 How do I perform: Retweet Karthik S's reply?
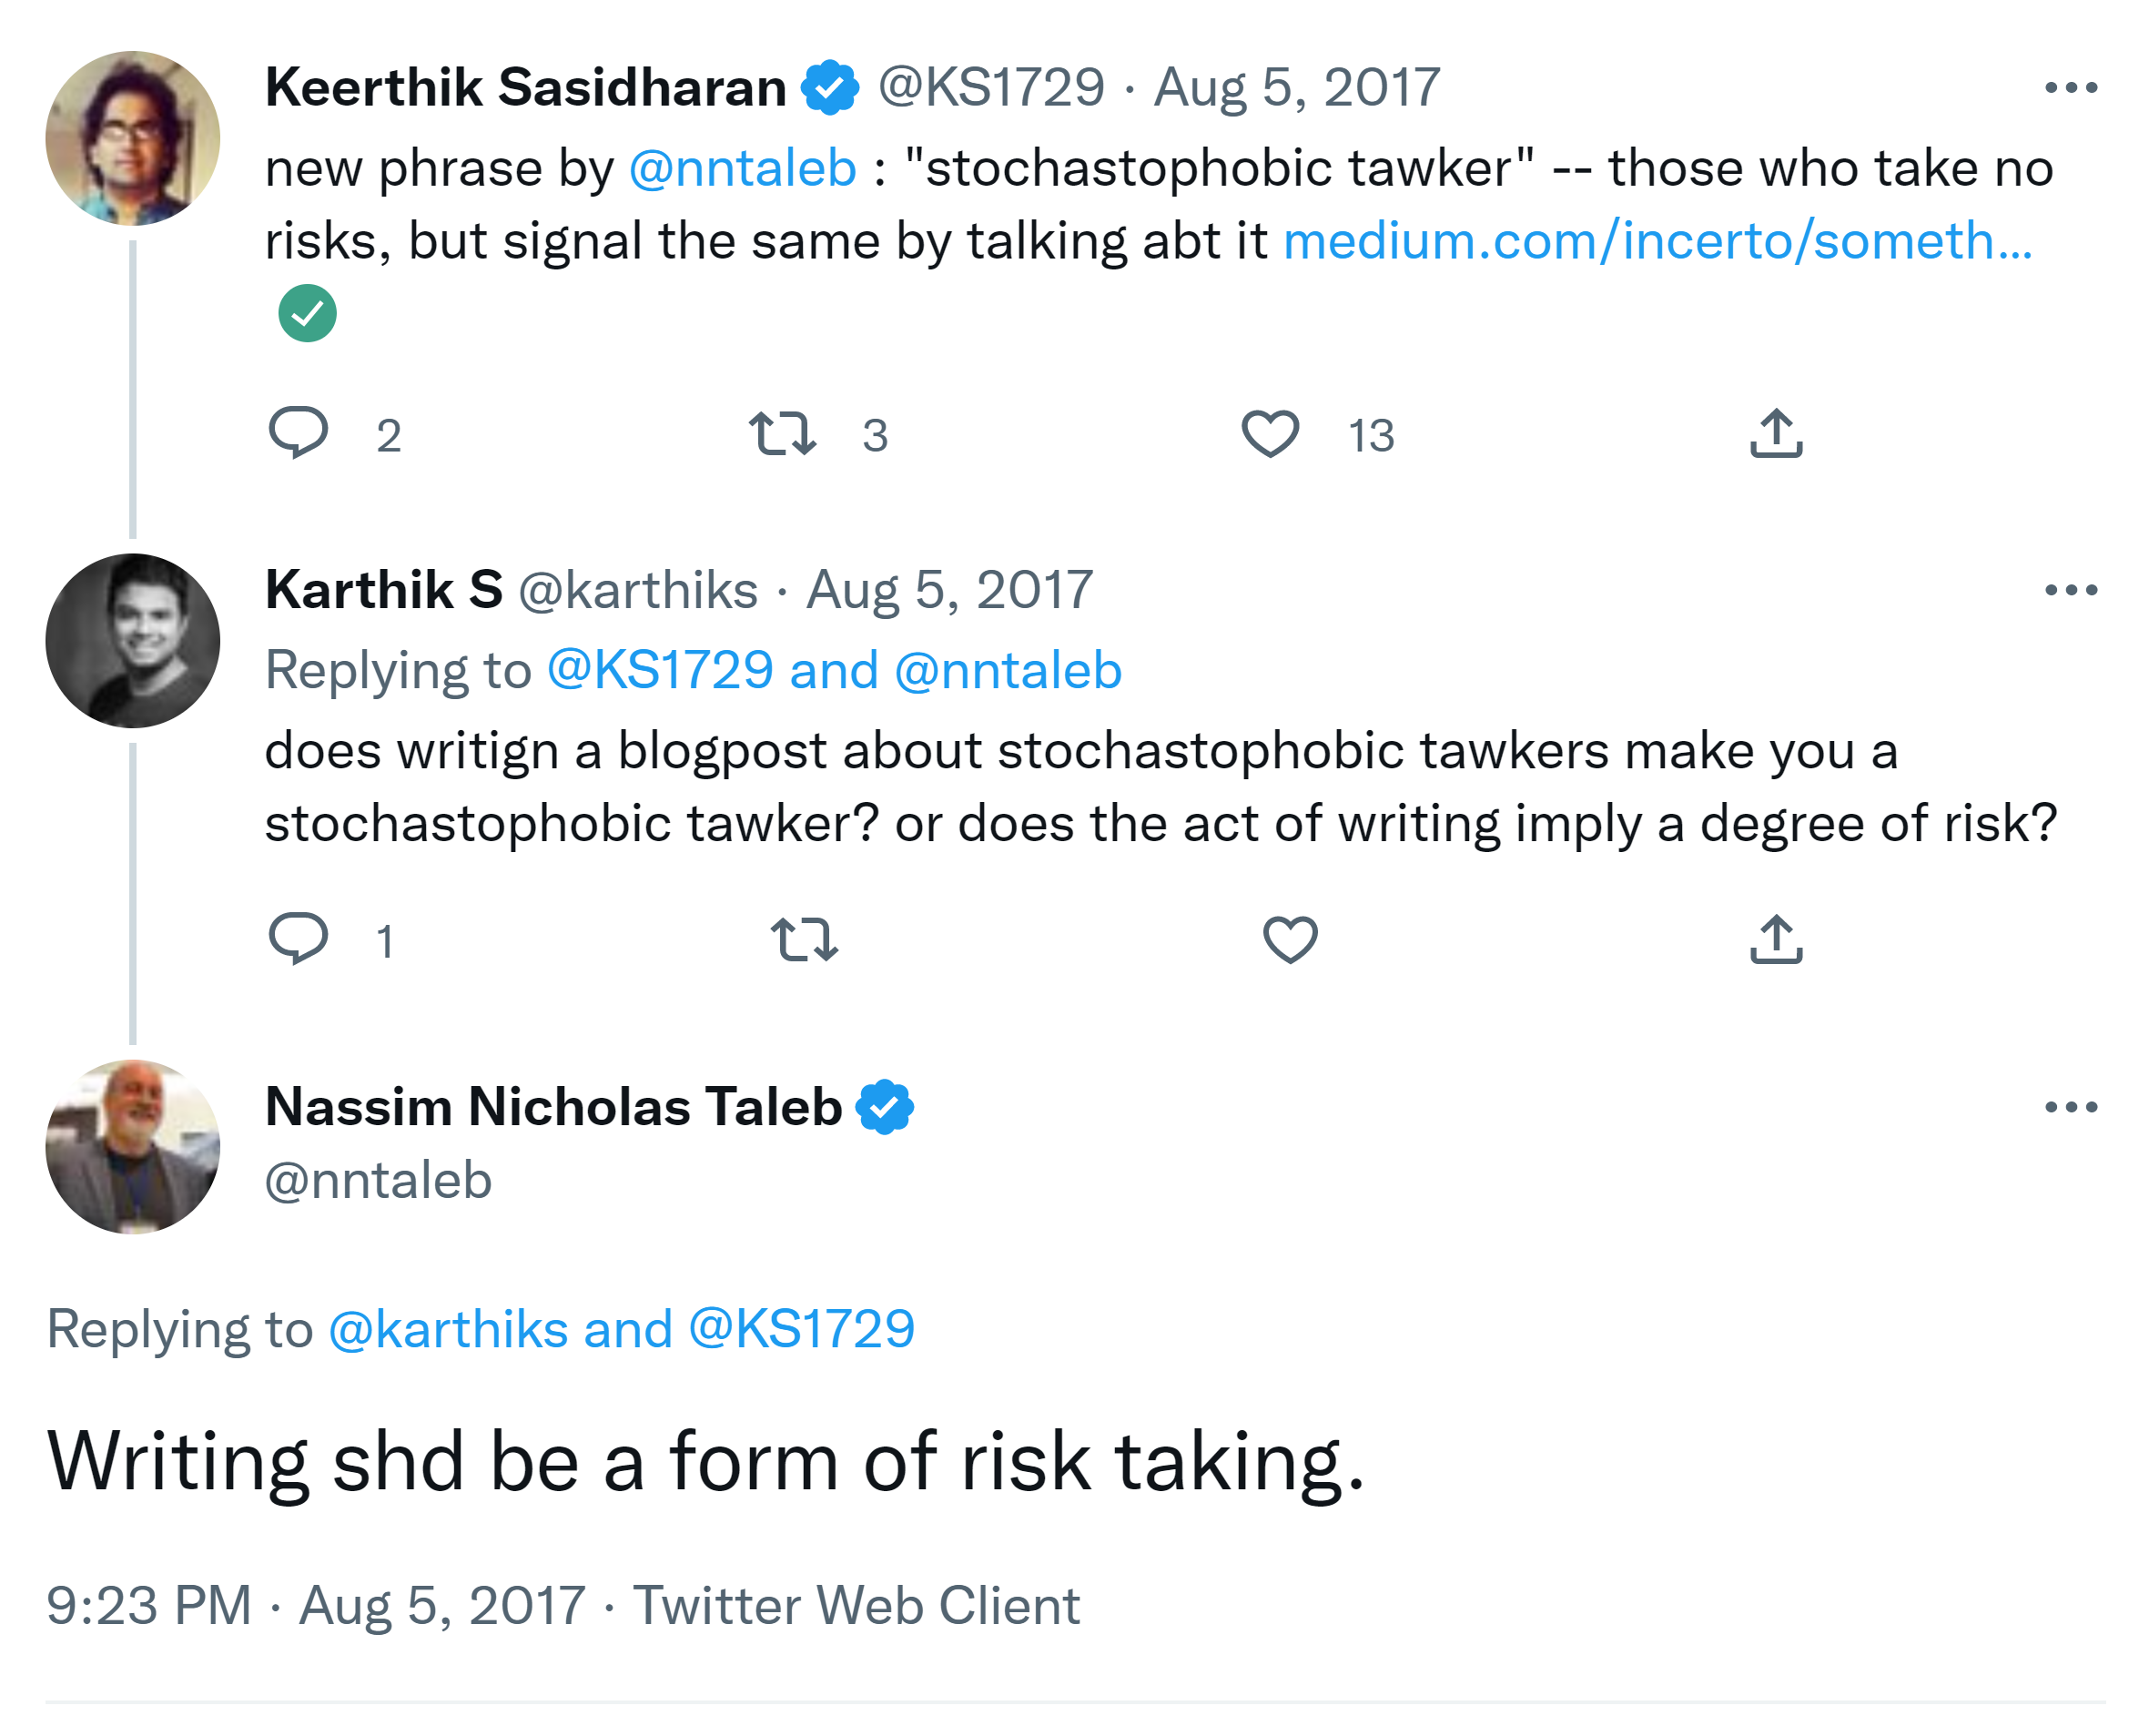[804, 939]
